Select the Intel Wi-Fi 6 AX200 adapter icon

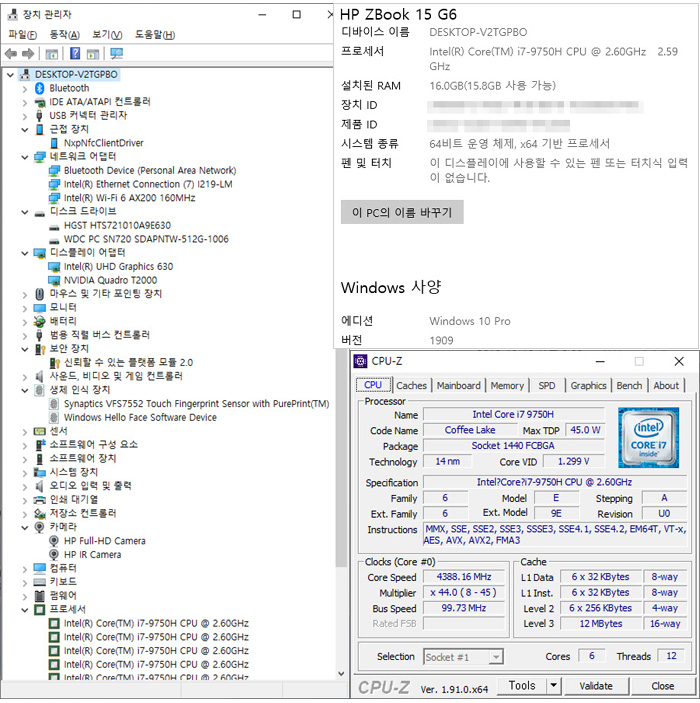tap(54, 198)
